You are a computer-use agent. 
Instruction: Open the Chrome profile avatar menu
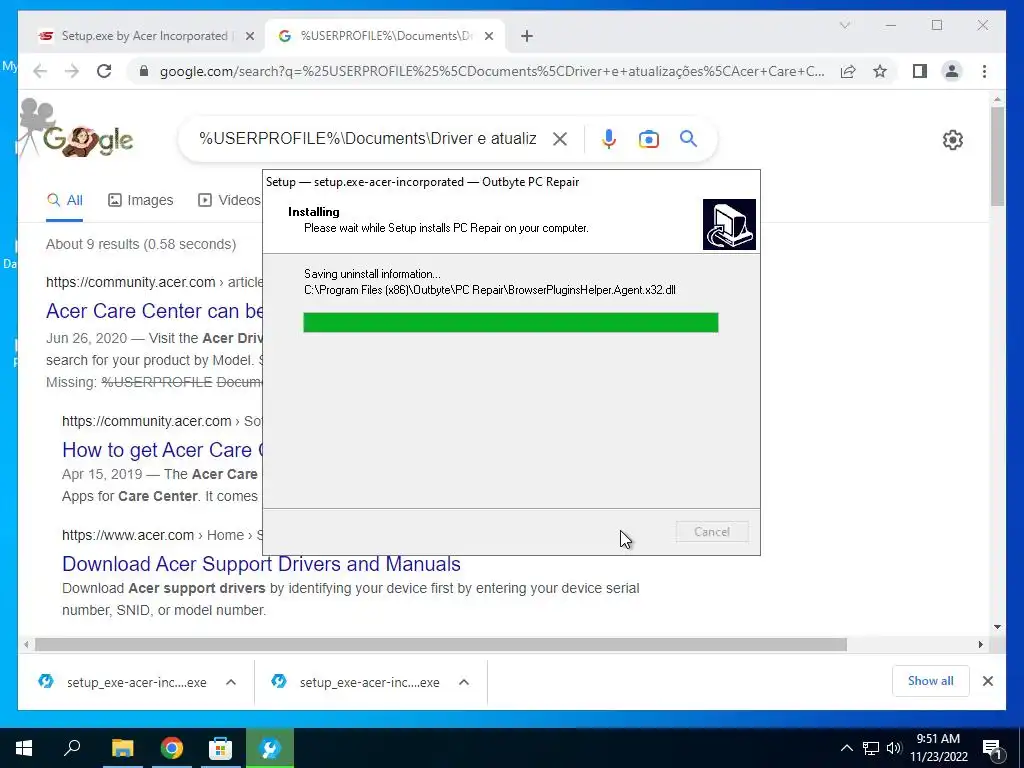(952, 71)
